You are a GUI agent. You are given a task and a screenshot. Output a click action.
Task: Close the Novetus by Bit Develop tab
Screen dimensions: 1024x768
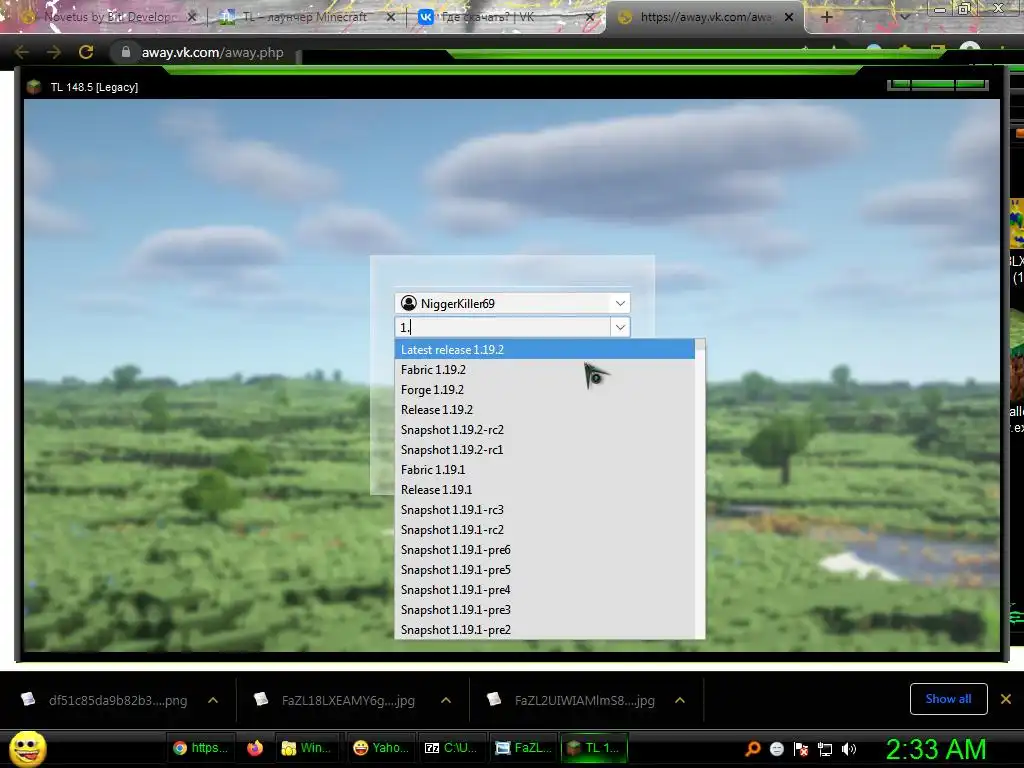(191, 17)
